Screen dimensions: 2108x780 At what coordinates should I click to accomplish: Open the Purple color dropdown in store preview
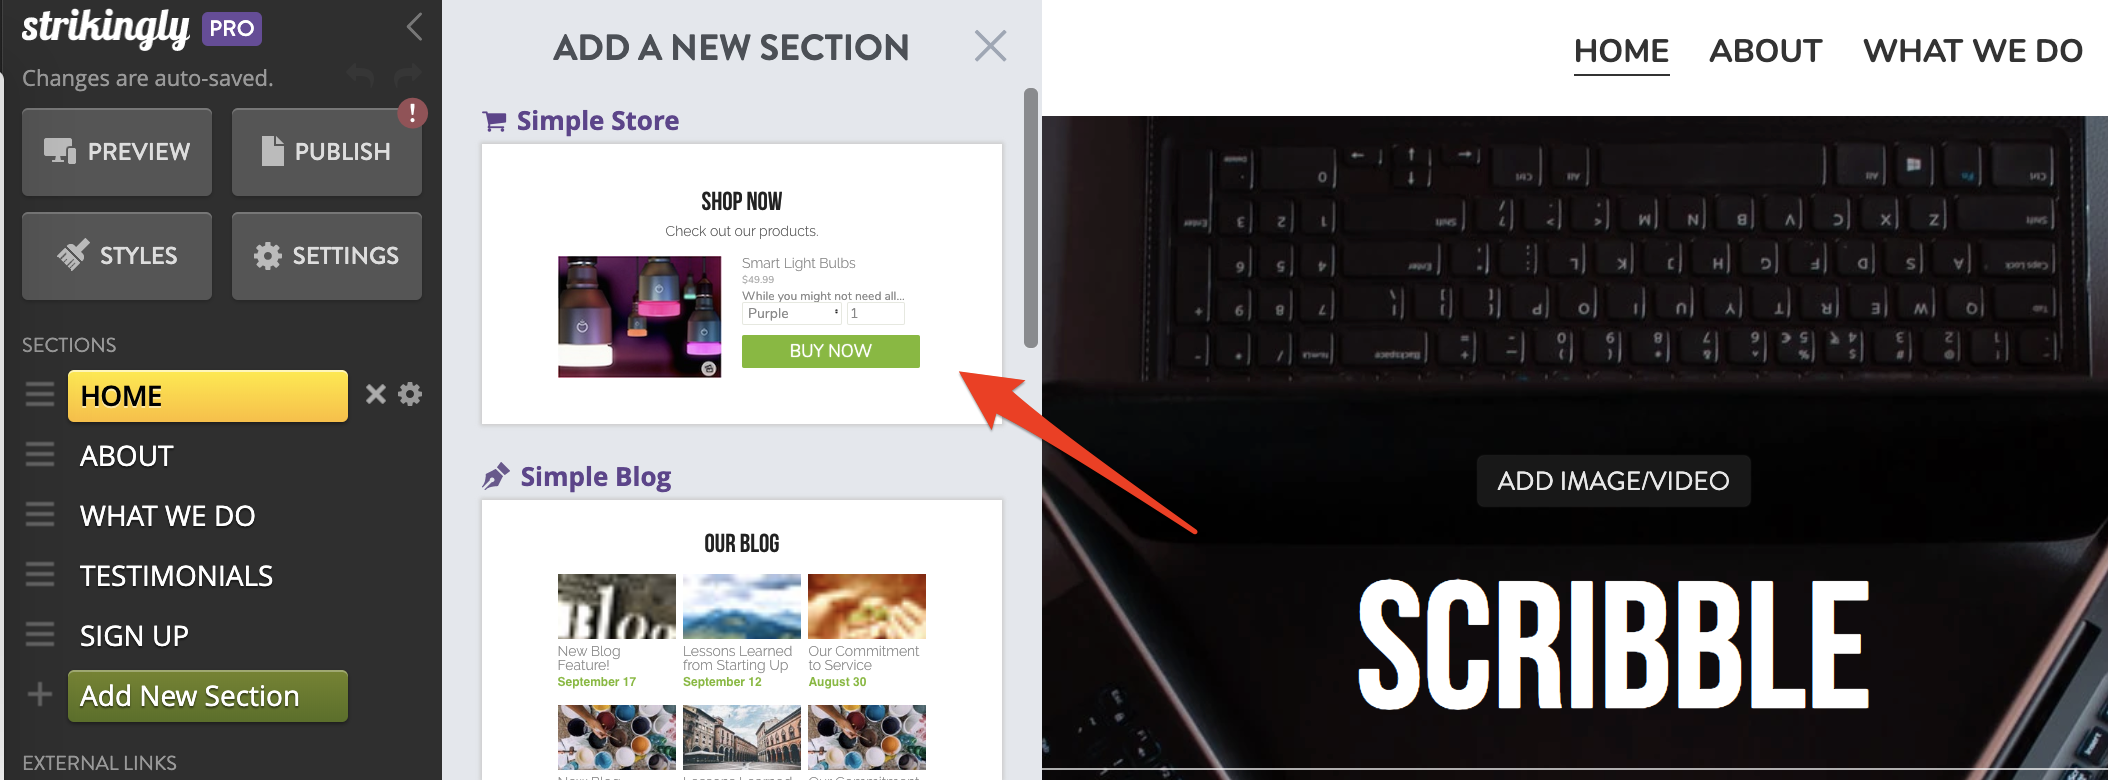point(793,314)
